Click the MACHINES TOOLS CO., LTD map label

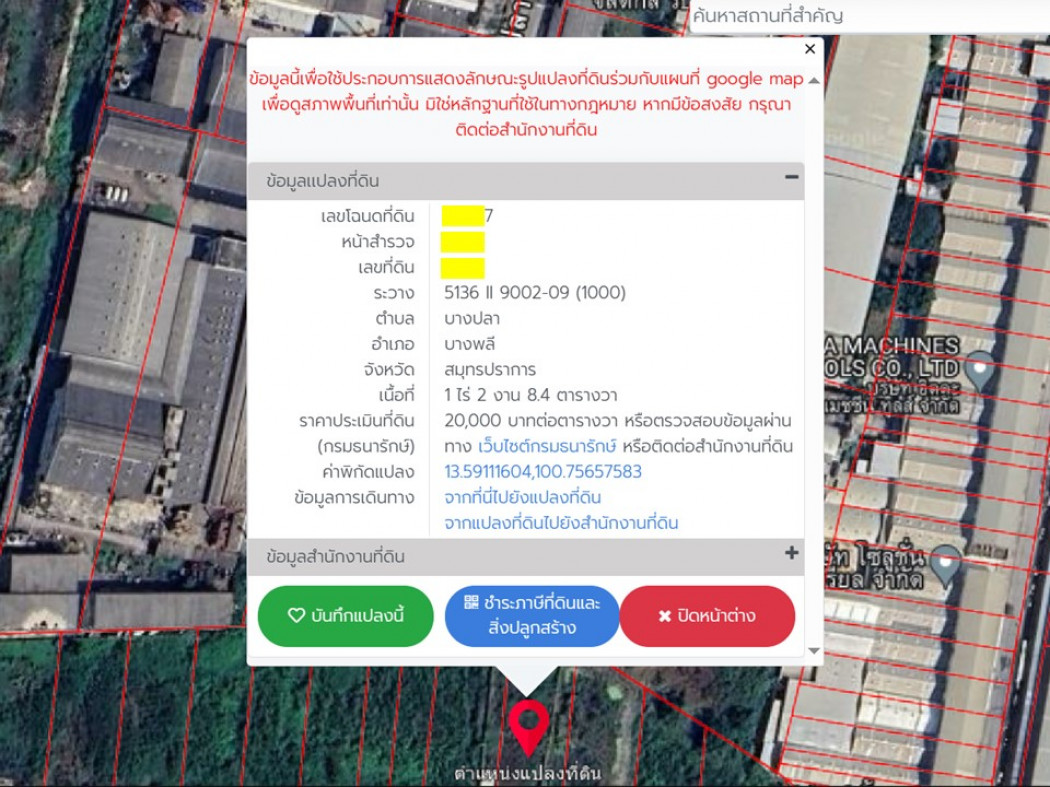(893, 356)
